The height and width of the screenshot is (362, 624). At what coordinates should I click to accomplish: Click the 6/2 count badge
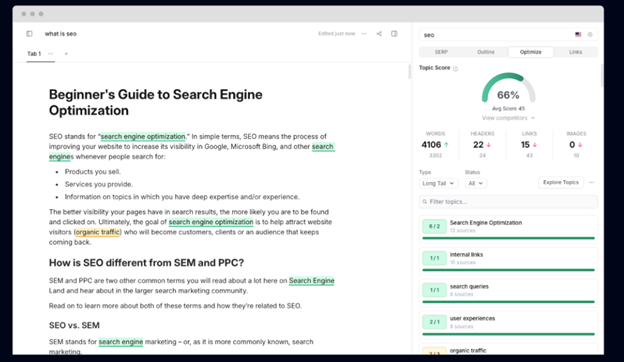click(x=434, y=226)
